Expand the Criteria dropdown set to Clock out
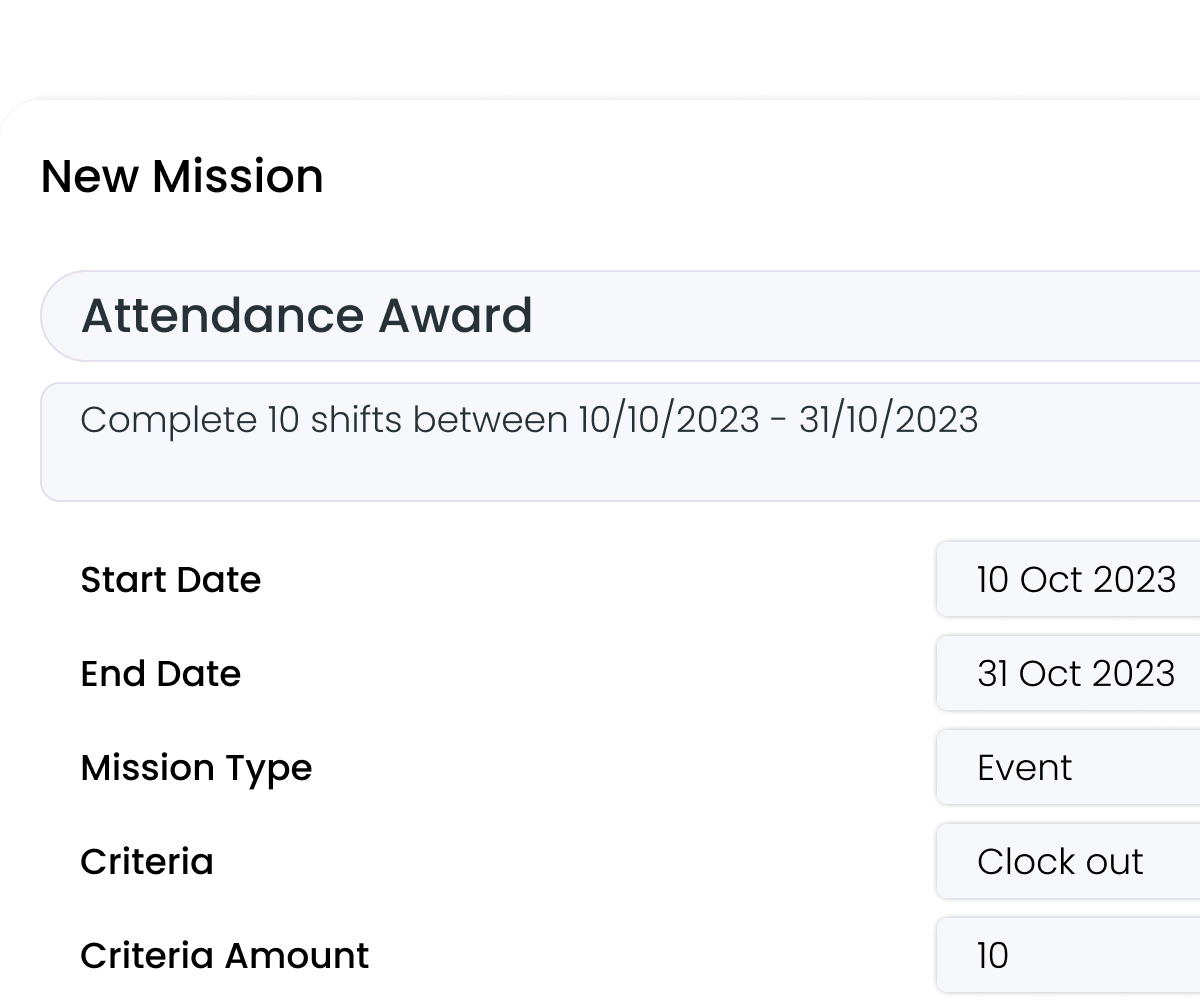 tap(1068, 862)
